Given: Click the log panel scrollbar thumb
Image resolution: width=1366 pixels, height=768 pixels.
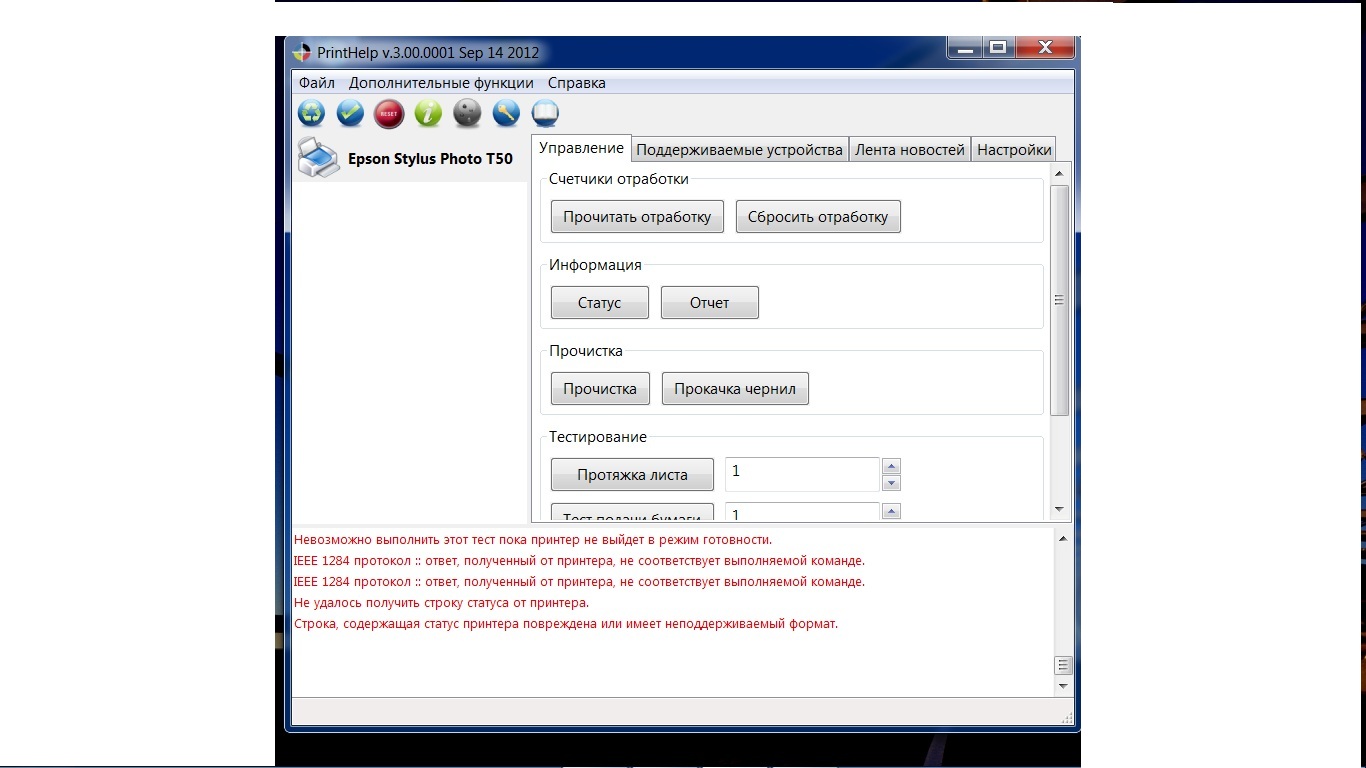Looking at the screenshot, I should (x=1063, y=666).
